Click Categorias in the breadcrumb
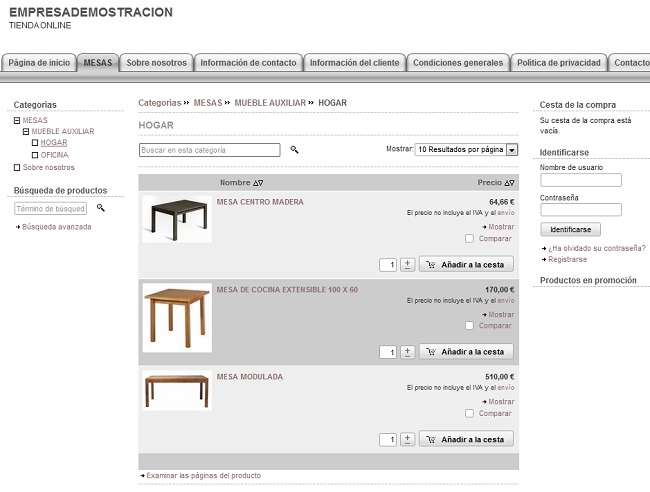Viewport: 650px width, 492px height. pos(160,103)
